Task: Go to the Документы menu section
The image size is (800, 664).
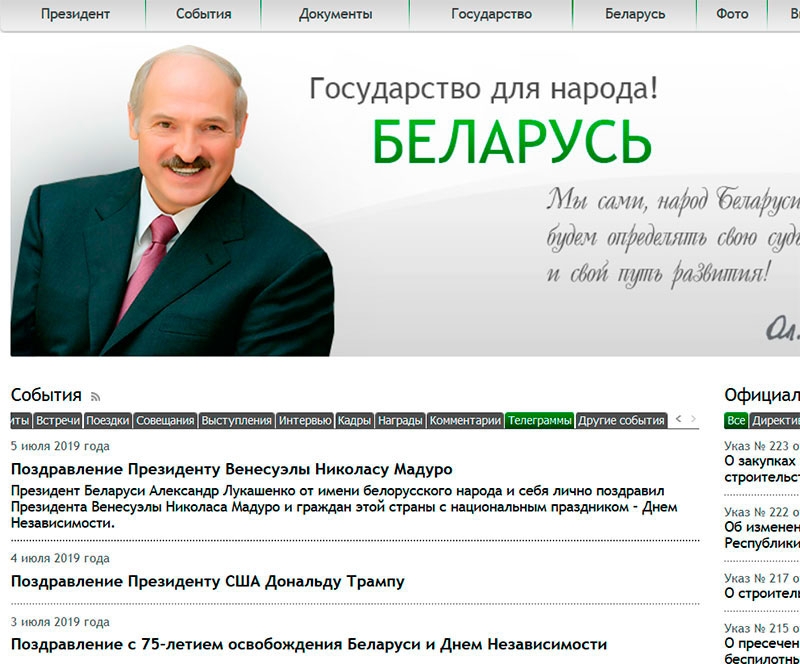Action: [335, 14]
